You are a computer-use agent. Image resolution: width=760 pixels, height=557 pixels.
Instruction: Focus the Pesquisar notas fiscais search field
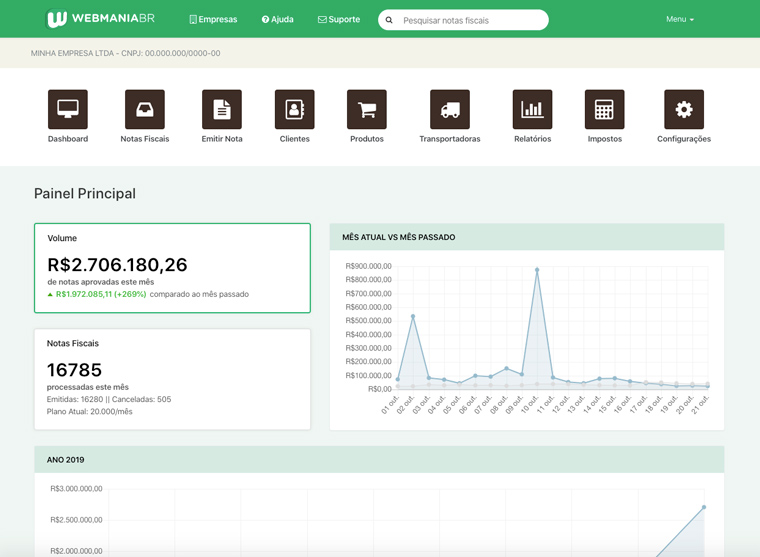click(x=470, y=20)
